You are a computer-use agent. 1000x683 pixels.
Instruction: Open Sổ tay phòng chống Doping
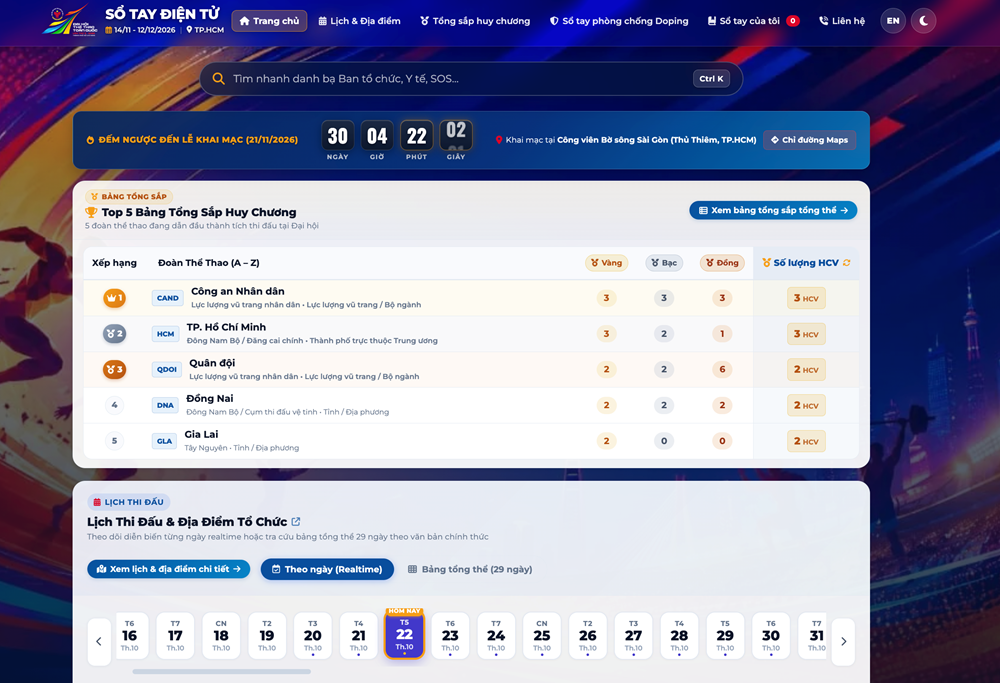pyautogui.click(x=619, y=21)
